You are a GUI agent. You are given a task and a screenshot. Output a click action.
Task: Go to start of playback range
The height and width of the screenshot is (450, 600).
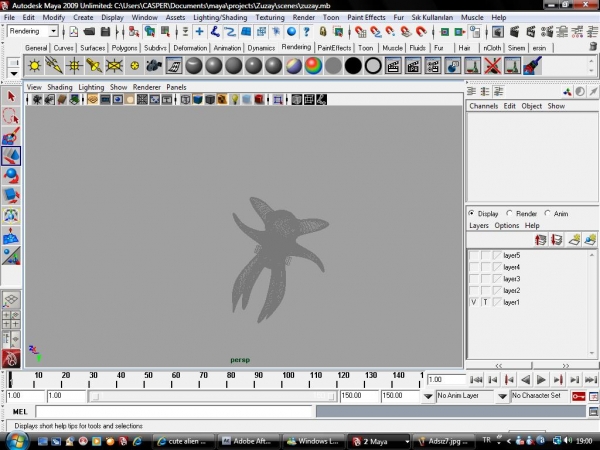click(476, 380)
